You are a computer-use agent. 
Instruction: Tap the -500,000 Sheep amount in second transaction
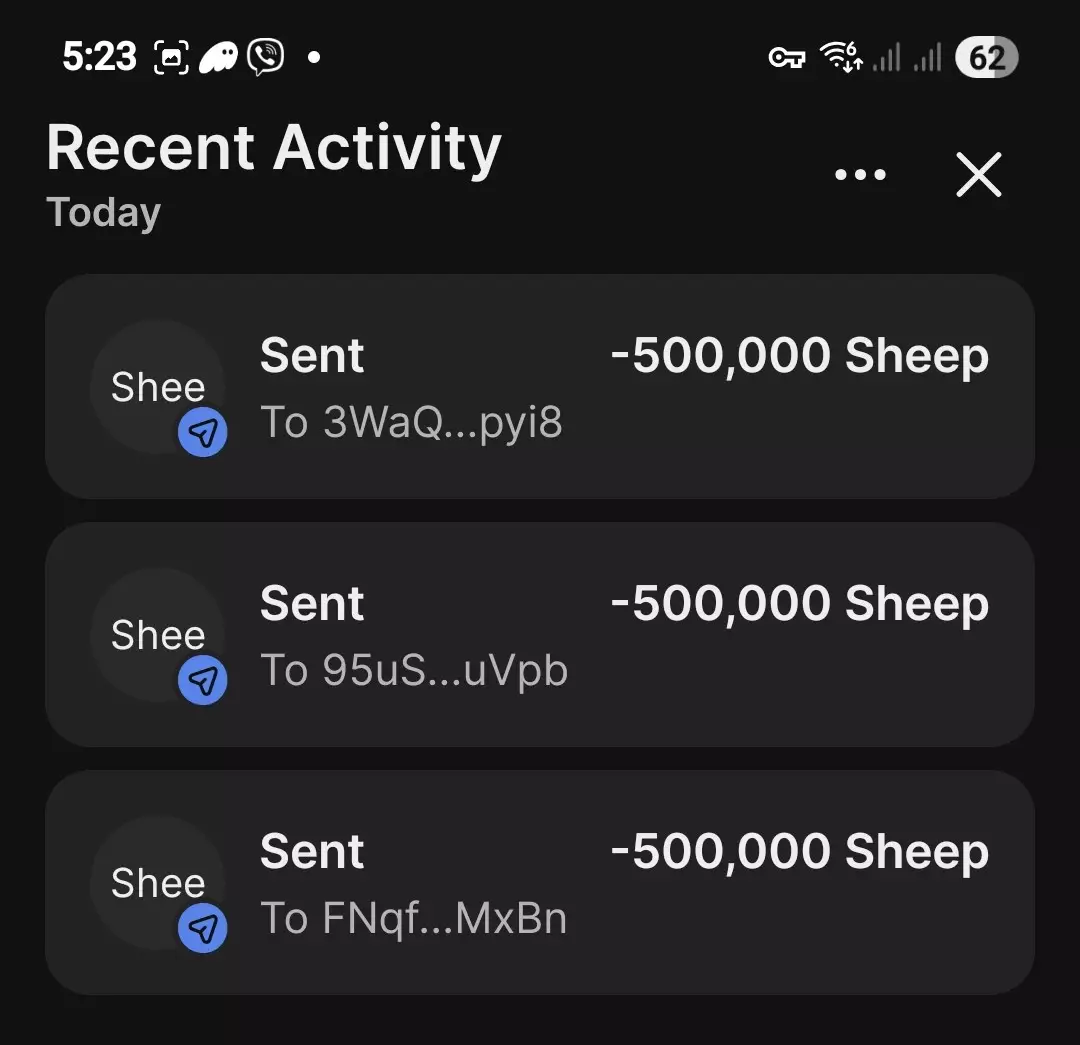click(799, 604)
